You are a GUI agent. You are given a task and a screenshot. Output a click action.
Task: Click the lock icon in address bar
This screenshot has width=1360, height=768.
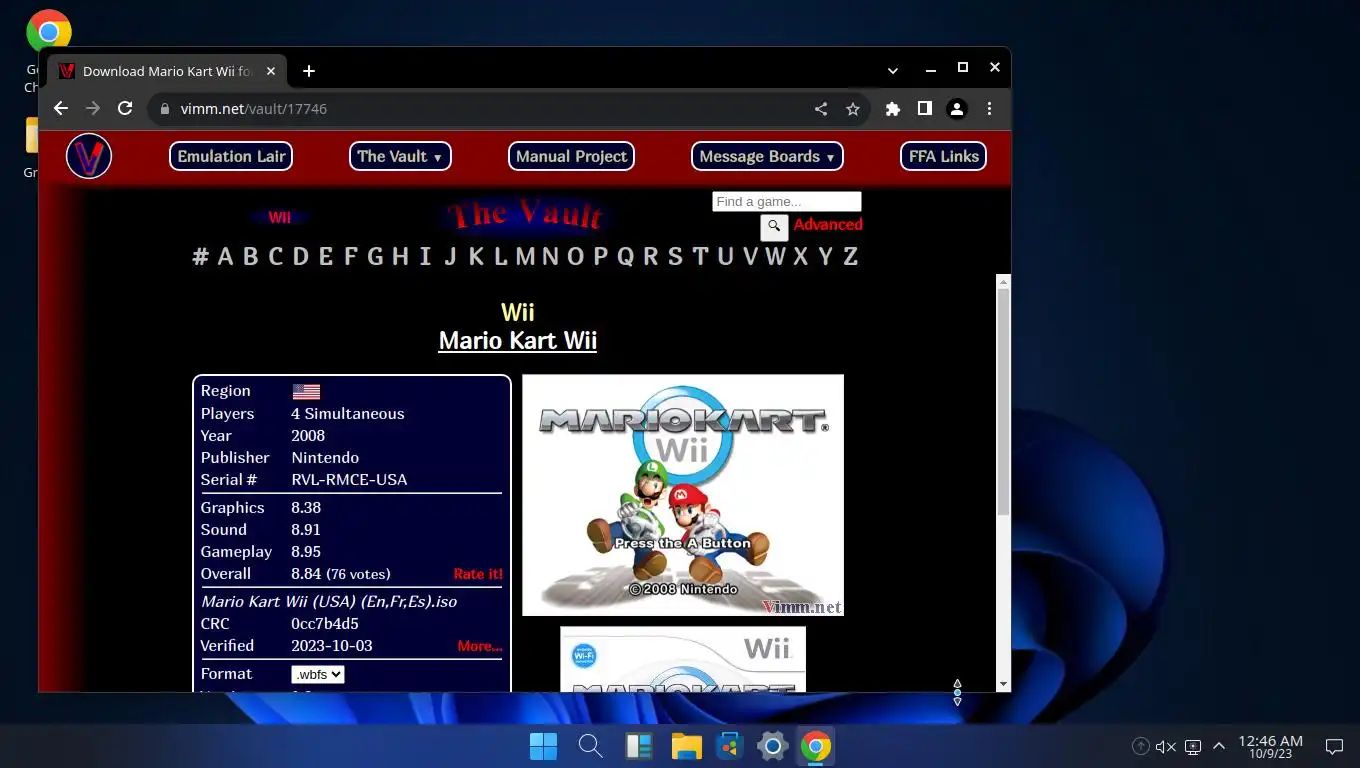(x=165, y=109)
